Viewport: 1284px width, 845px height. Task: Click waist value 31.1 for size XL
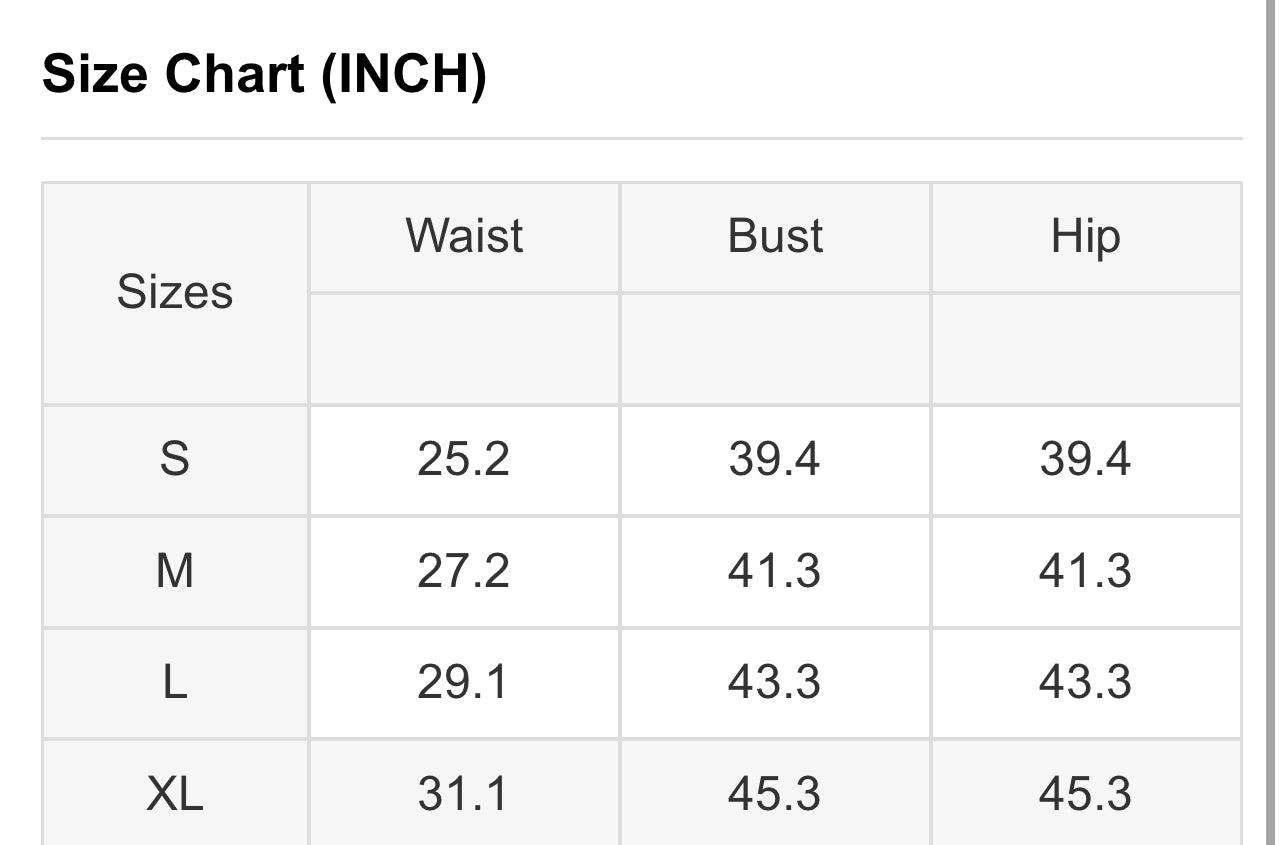(464, 794)
